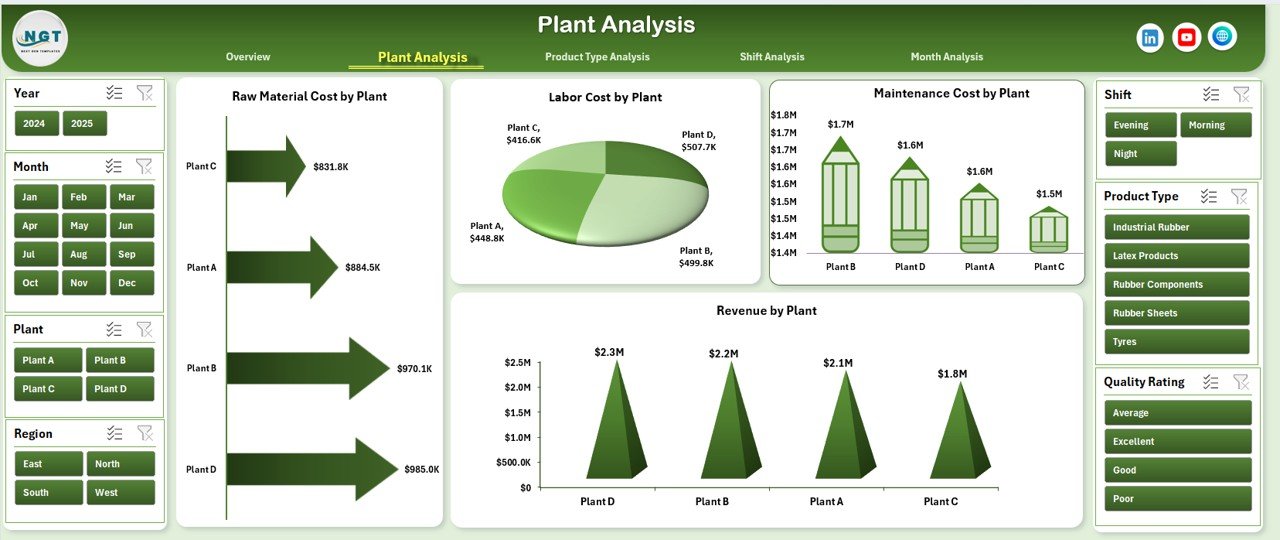This screenshot has width=1280, height=540.
Task: Open the Shift Analysis tab
Action: [x=771, y=57]
